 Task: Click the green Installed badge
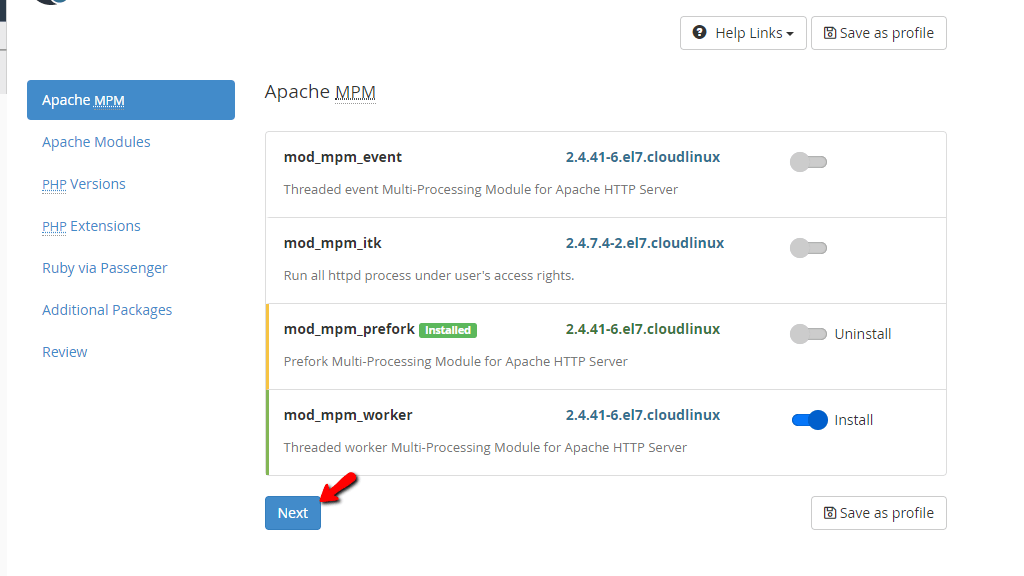tap(448, 330)
